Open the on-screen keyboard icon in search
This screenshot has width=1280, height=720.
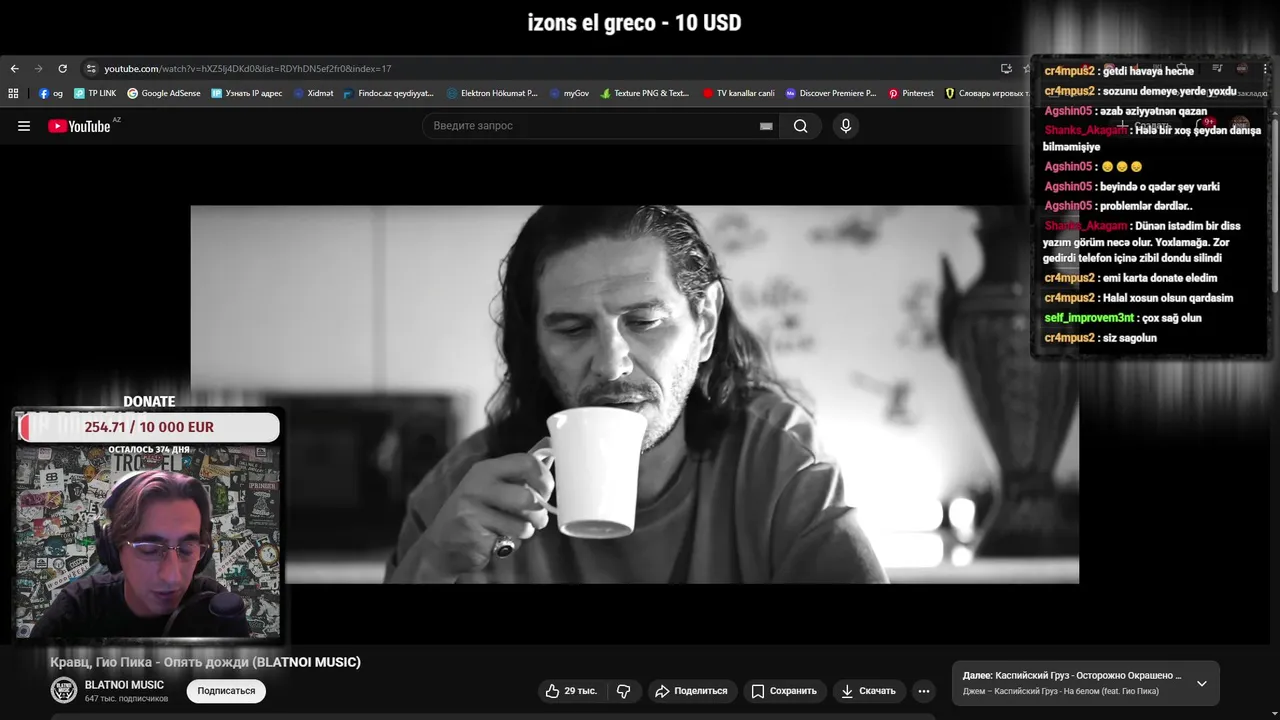tap(766, 127)
